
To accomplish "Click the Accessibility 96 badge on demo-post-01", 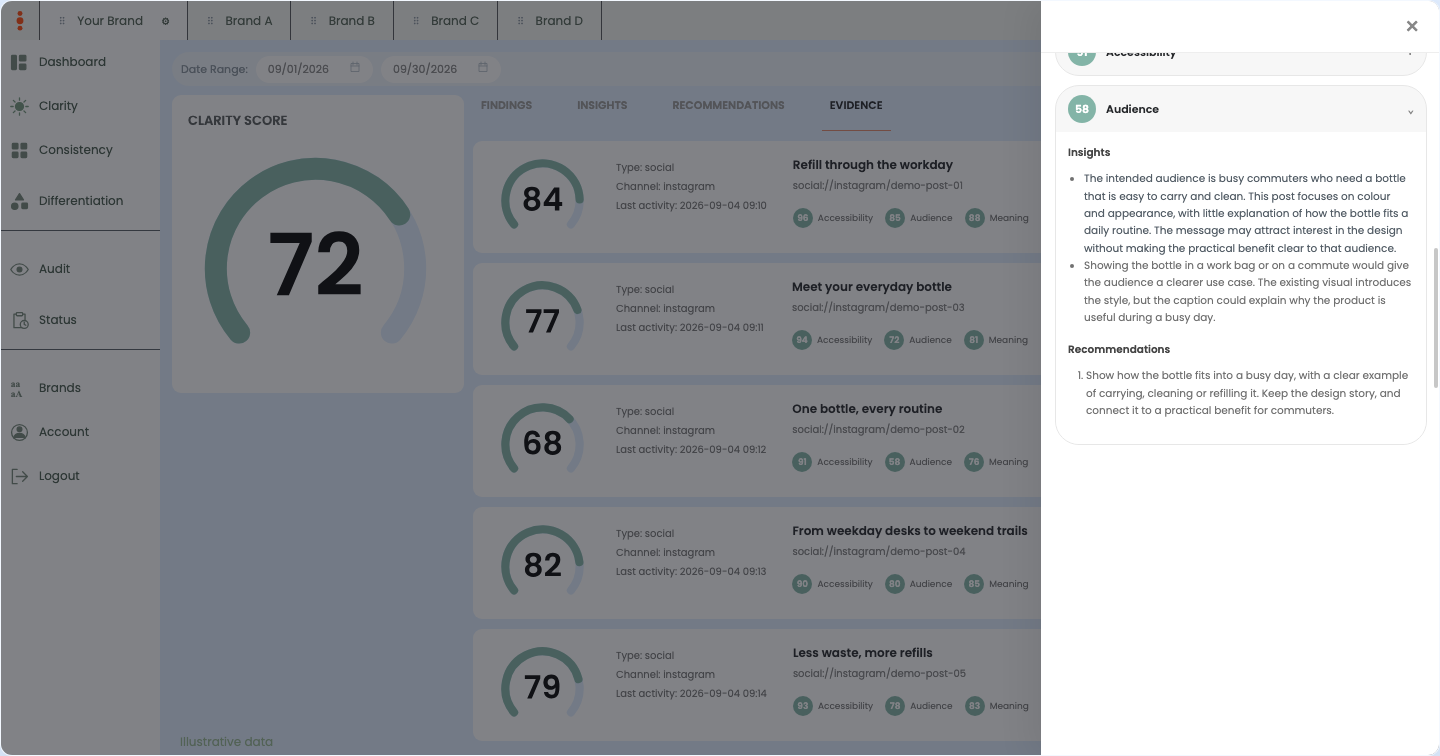I will [x=802, y=218].
